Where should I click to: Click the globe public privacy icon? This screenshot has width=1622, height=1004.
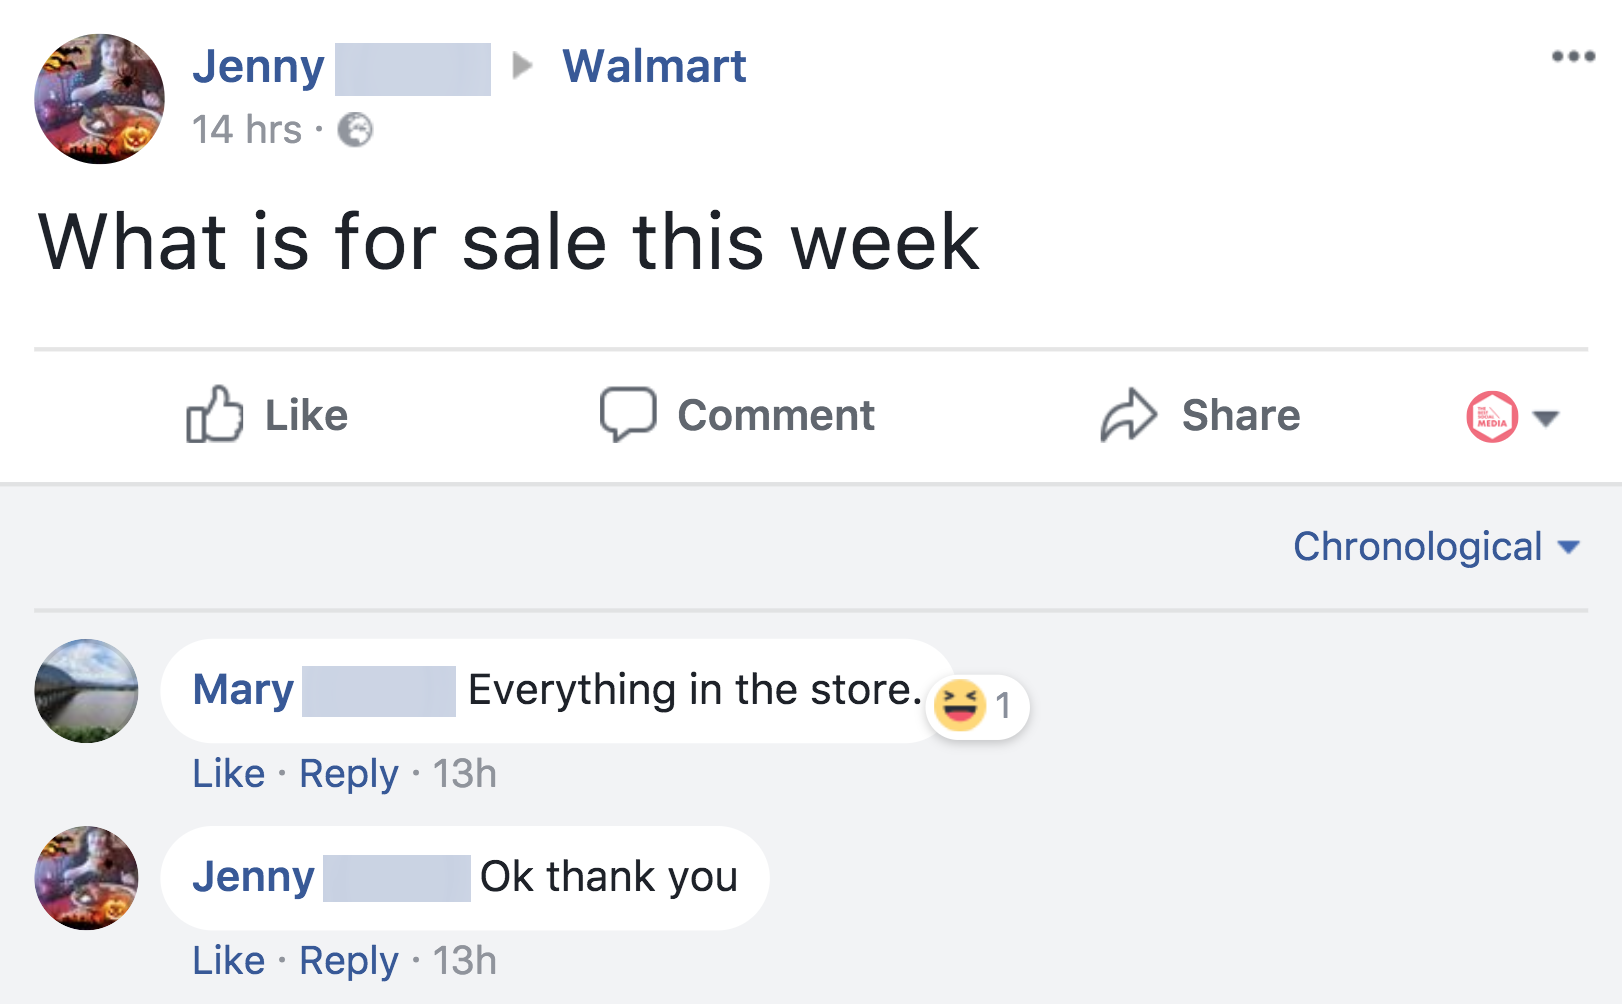coord(355,130)
